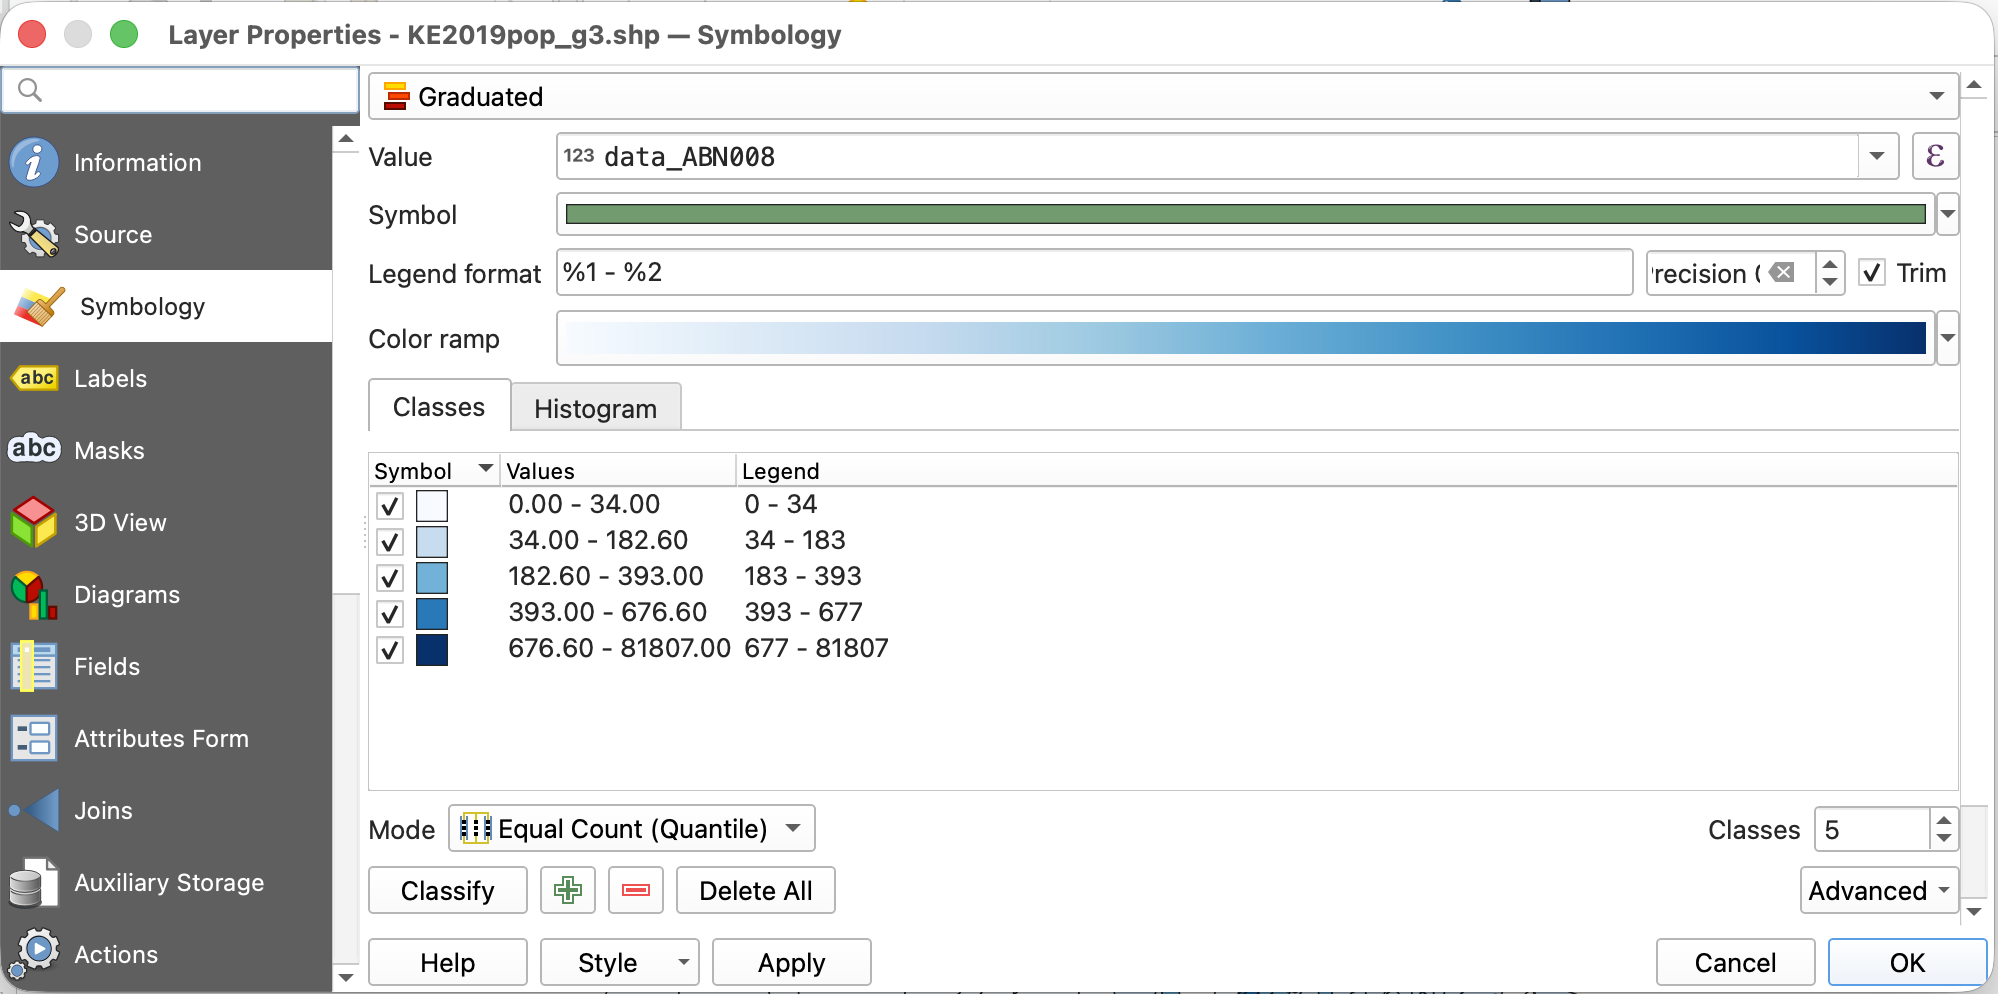Uncheck the 34 - 183 class checkbox
This screenshot has width=1998, height=994.
point(389,542)
